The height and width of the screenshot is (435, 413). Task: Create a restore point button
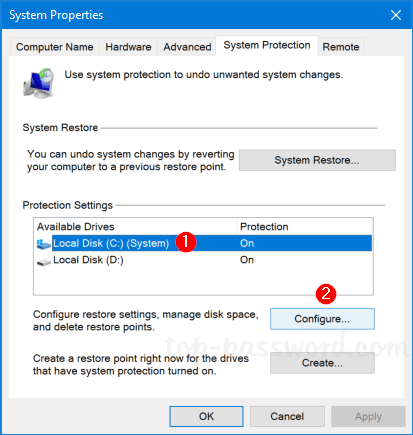click(322, 363)
